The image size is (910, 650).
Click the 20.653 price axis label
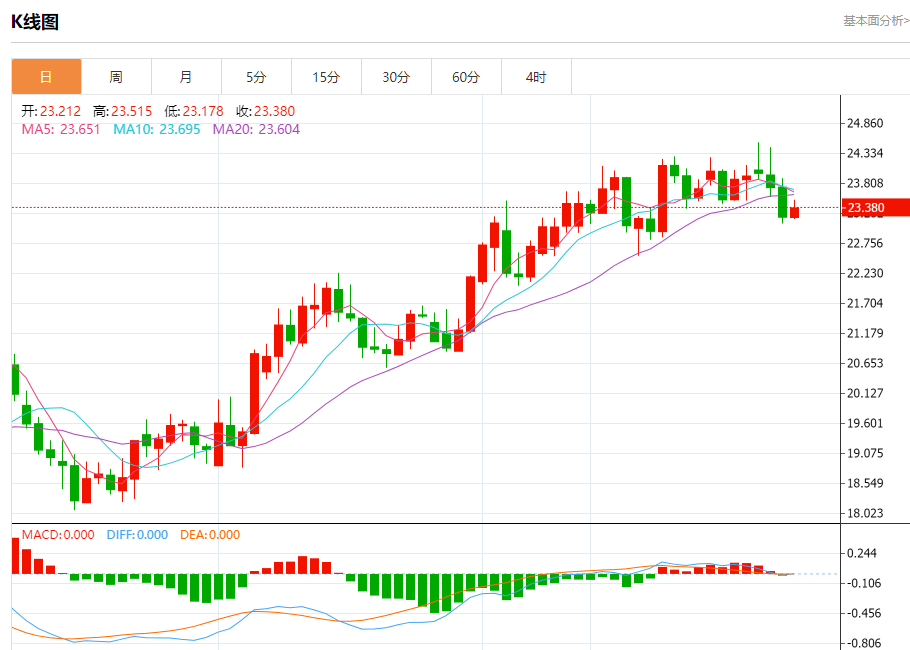865,363
